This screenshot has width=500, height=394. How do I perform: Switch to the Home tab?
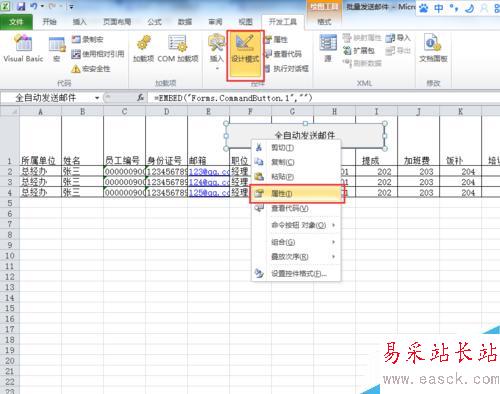pos(49,22)
